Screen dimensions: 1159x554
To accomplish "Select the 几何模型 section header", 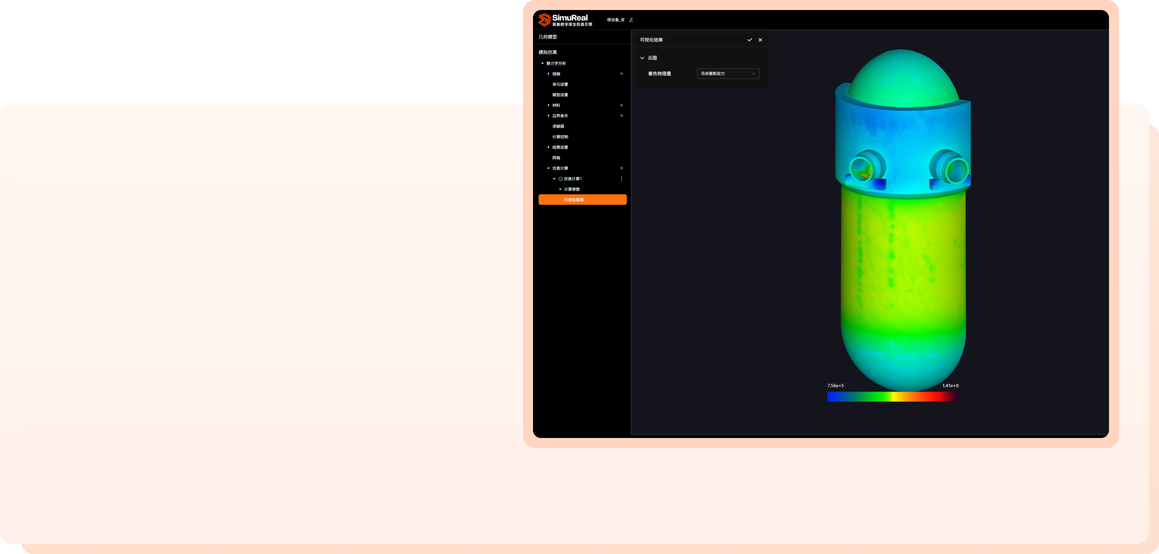I will (x=547, y=36).
